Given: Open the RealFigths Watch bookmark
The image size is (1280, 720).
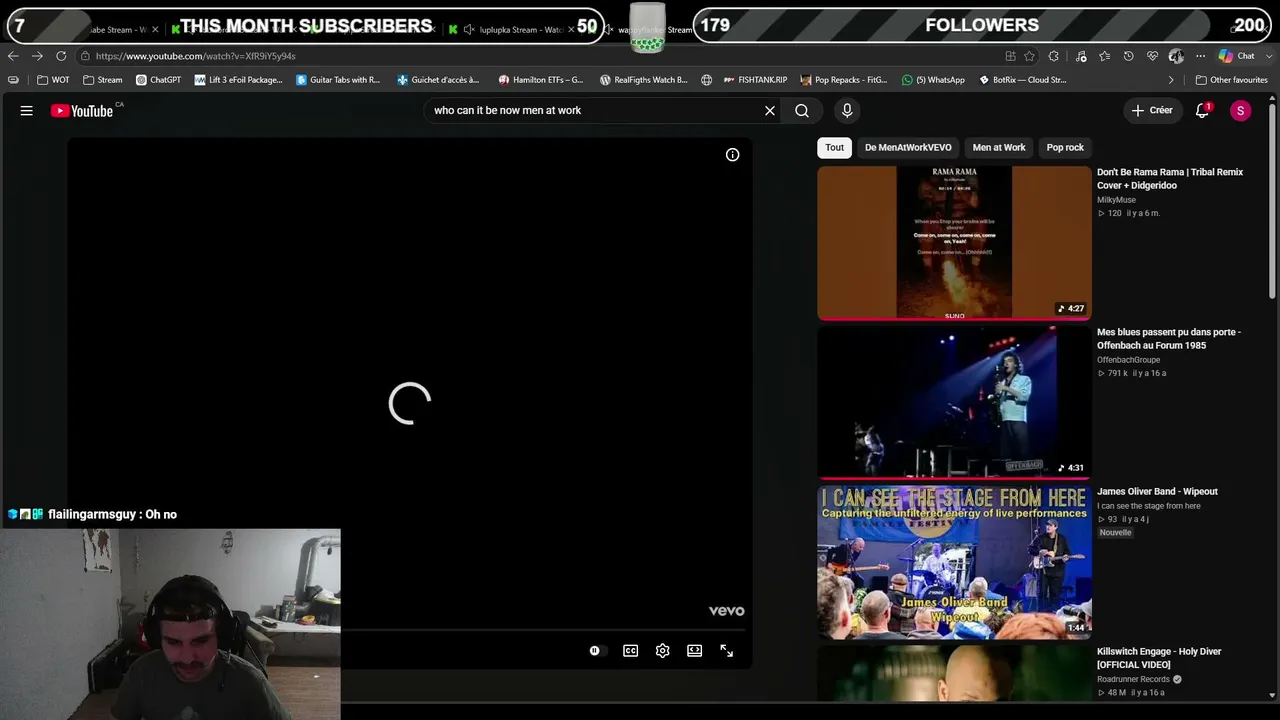Looking at the screenshot, I should pos(643,80).
